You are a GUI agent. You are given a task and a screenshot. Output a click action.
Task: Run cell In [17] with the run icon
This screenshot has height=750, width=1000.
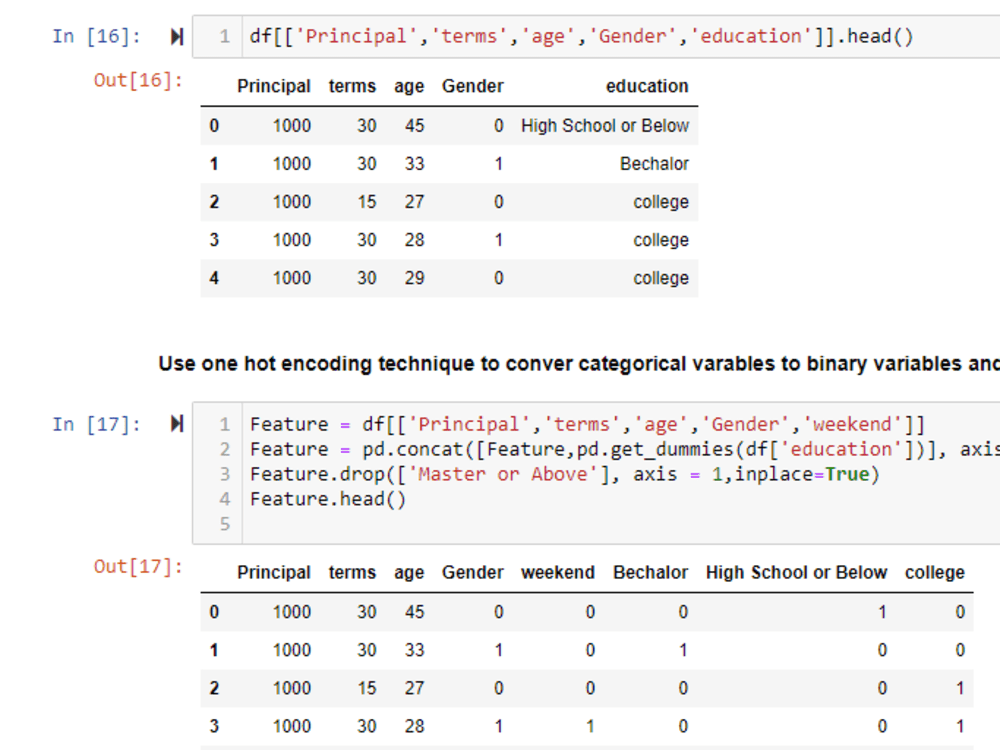[177, 423]
